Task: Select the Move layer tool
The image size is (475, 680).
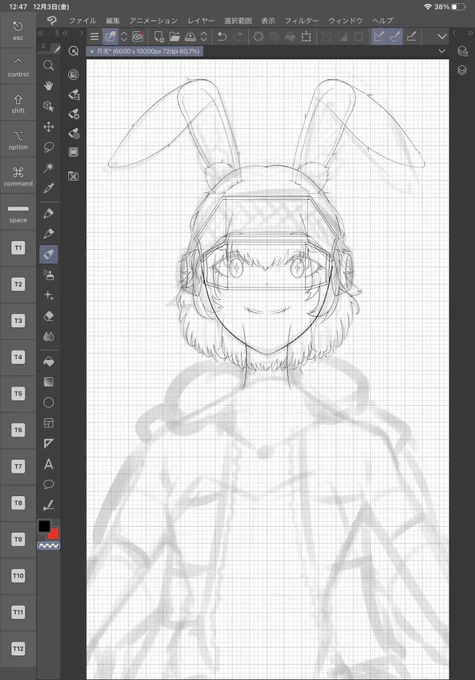Action: (x=49, y=127)
